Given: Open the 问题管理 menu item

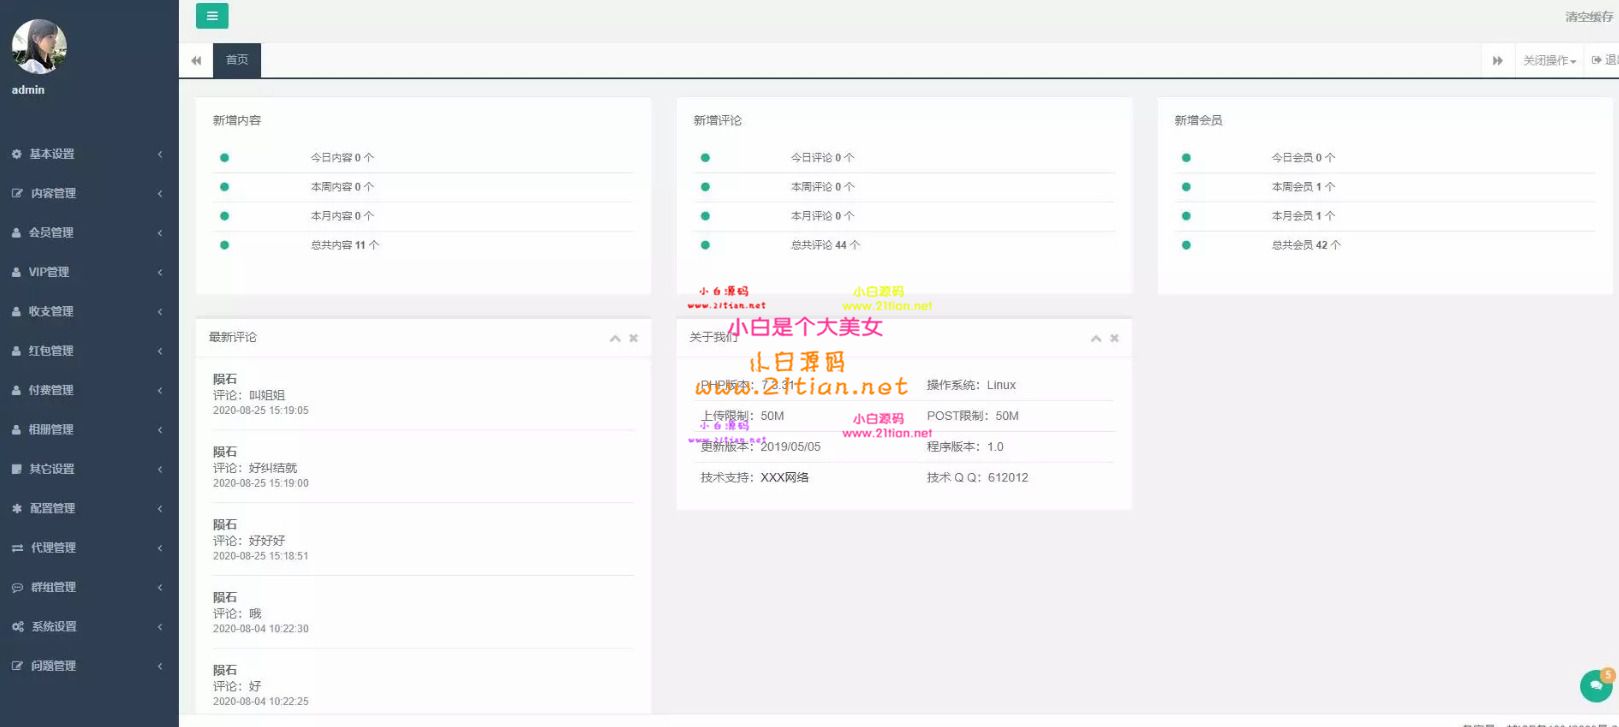Looking at the screenshot, I should [89, 666].
